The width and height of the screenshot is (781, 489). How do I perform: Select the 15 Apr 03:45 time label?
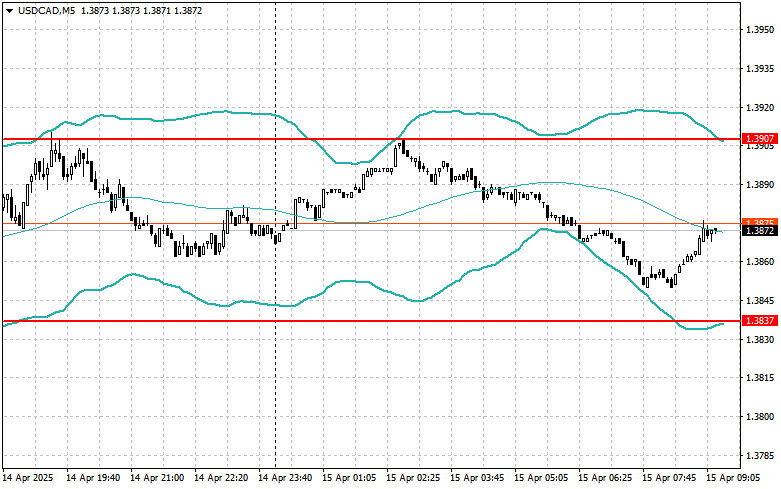[x=477, y=478]
